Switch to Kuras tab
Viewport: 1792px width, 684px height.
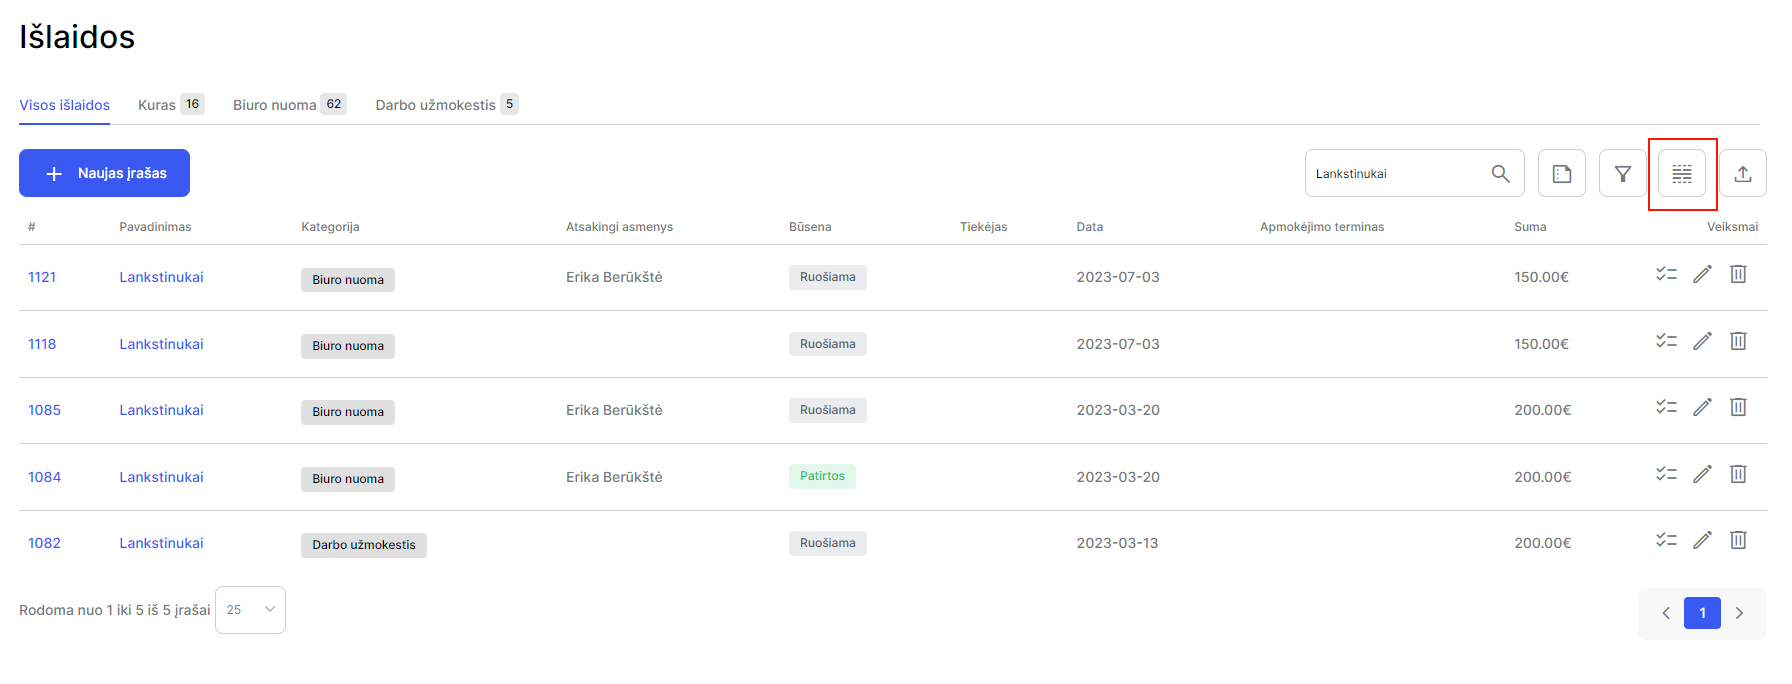171,105
